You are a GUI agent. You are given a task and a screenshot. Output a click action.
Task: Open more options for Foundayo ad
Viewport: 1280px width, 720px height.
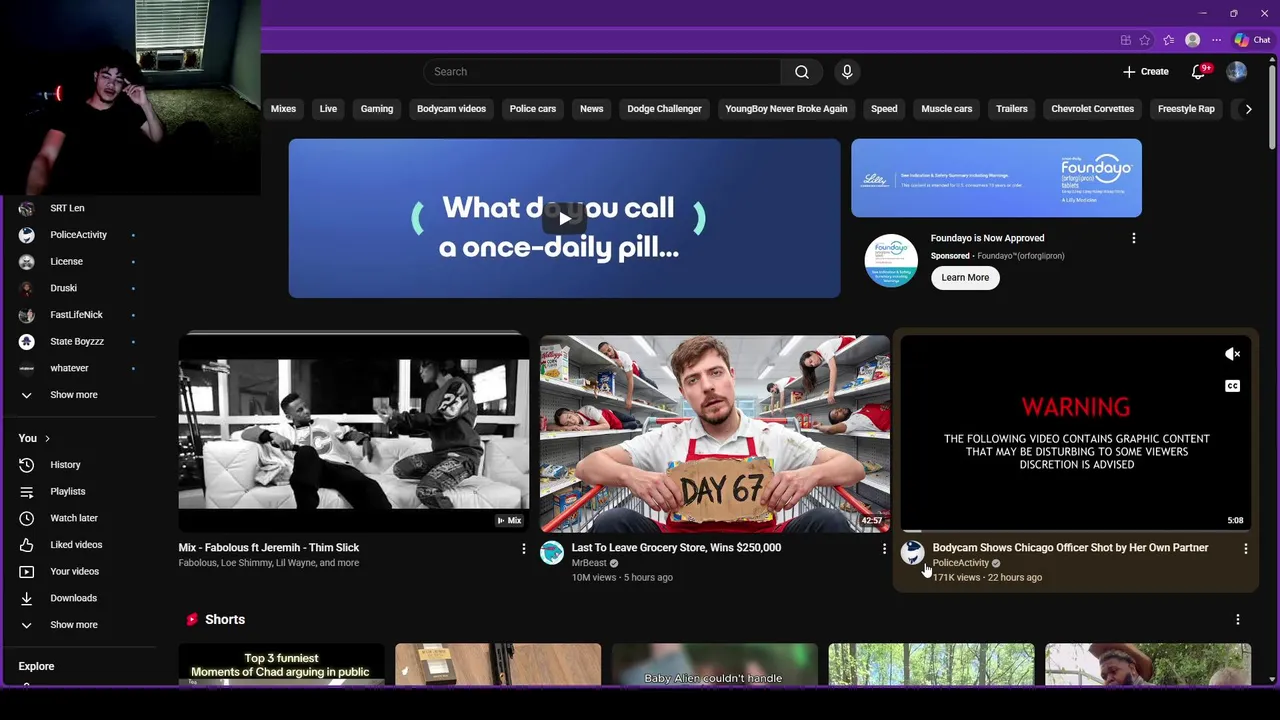point(1133,238)
